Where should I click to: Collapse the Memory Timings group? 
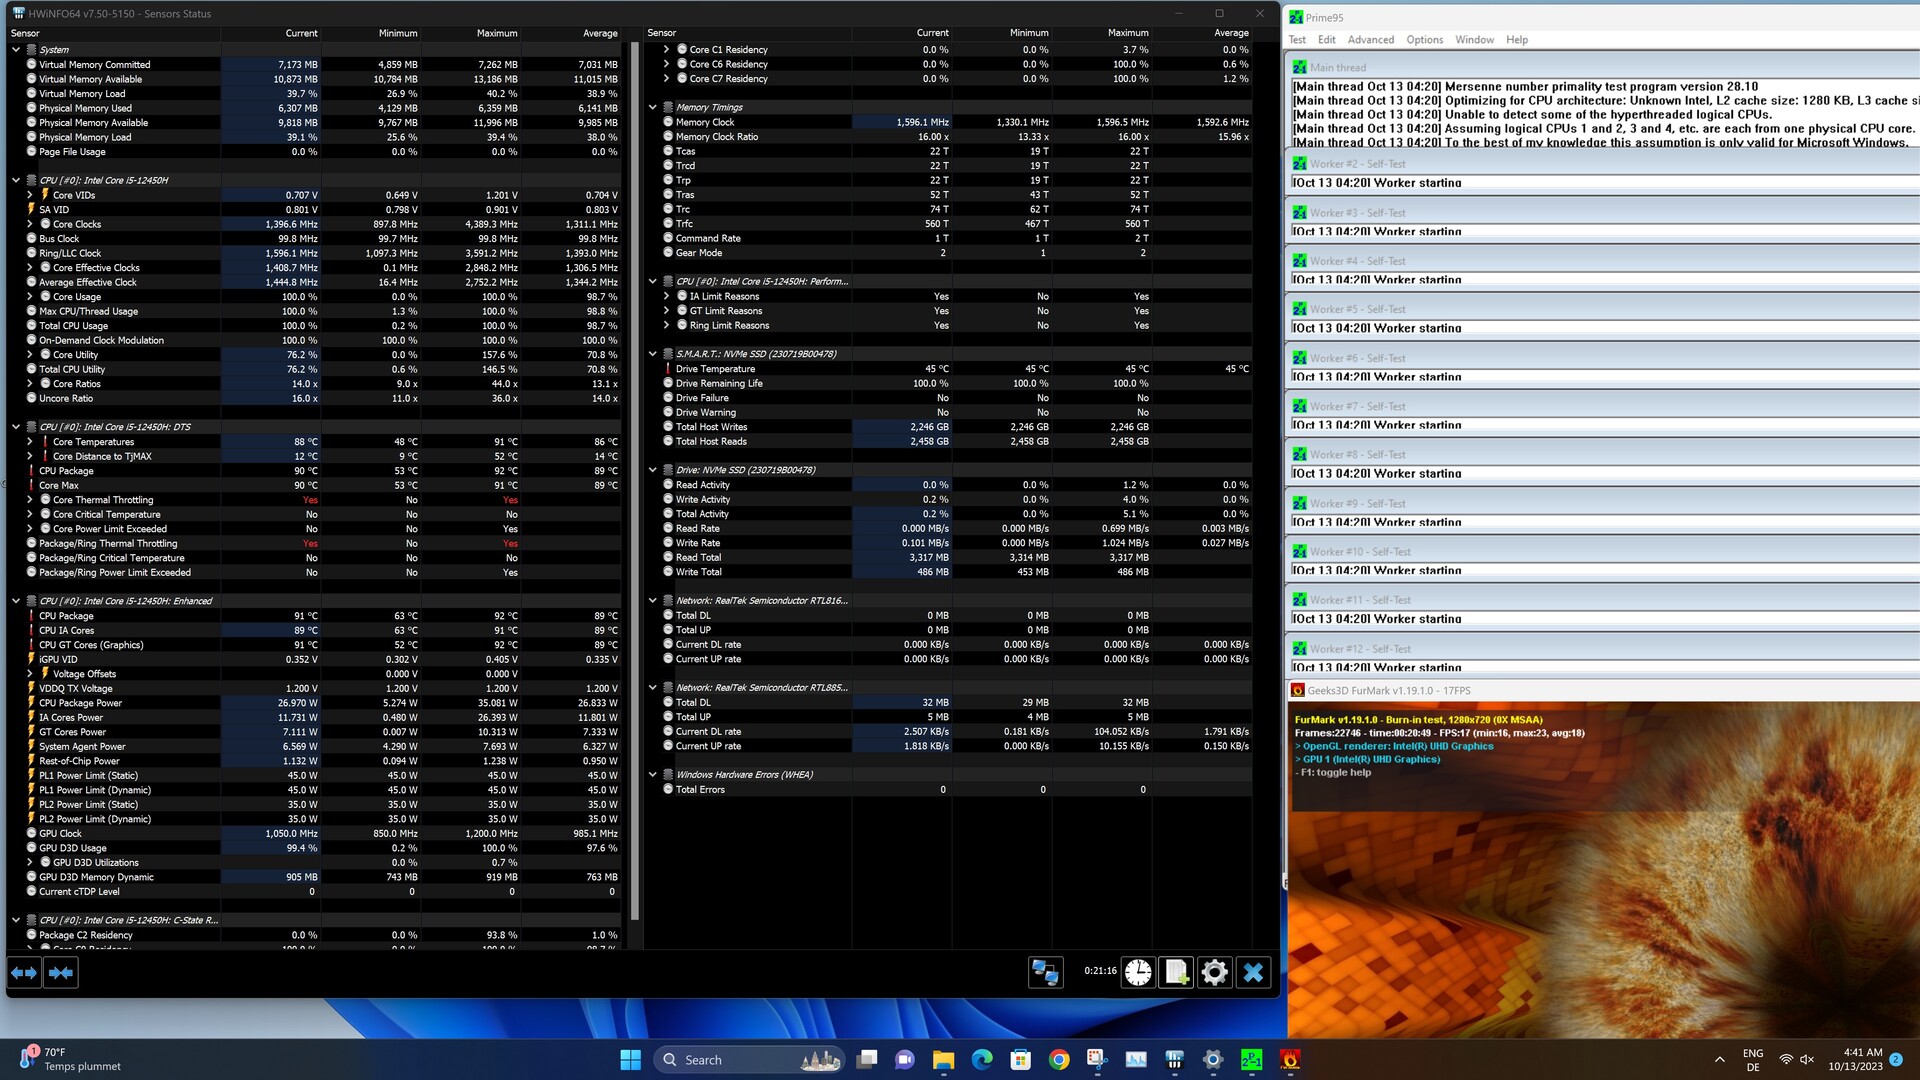point(653,107)
